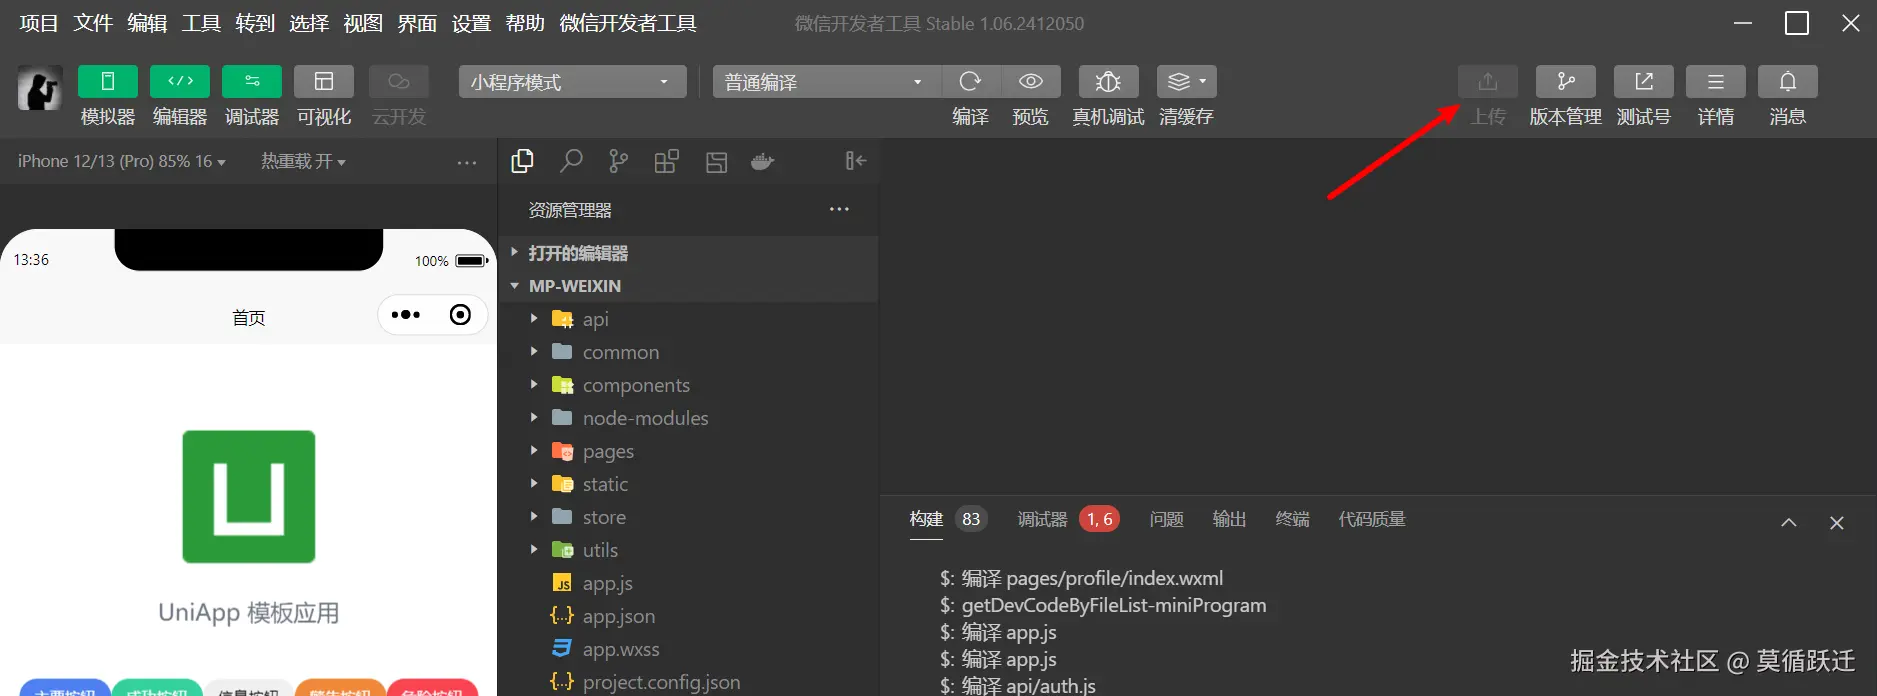Open the 普通编译 compile mode dropdown
1877x696 pixels.
pyautogui.click(x=827, y=82)
